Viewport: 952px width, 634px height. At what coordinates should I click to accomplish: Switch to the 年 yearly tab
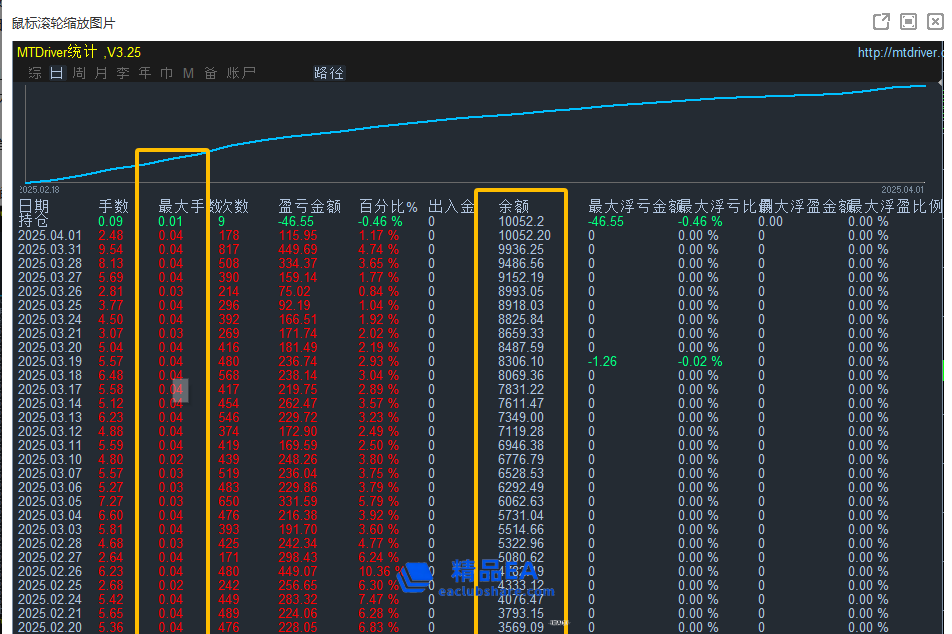pos(144,73)
